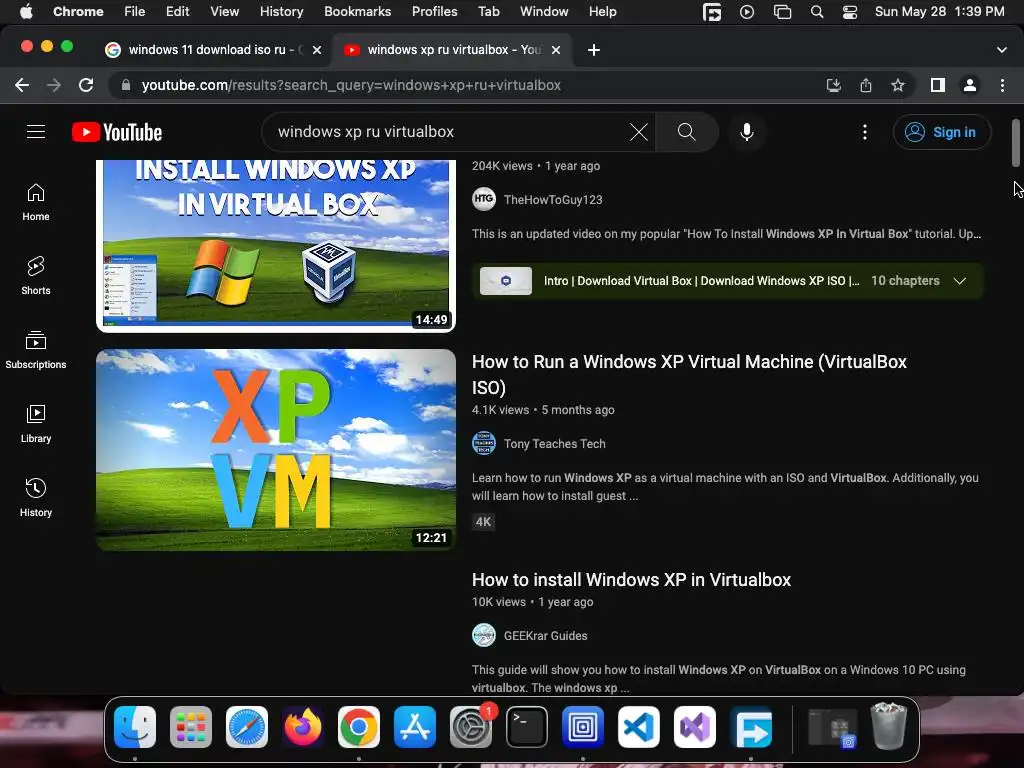The width and height of the screenshot is (1024, 768).
Task: Click the 4K badge label
Action: click(x=483, y=521)
